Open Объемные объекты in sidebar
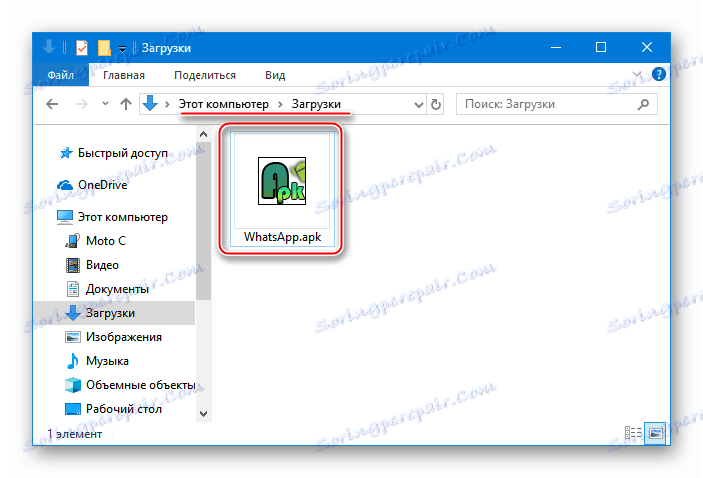 pos(141,385)
